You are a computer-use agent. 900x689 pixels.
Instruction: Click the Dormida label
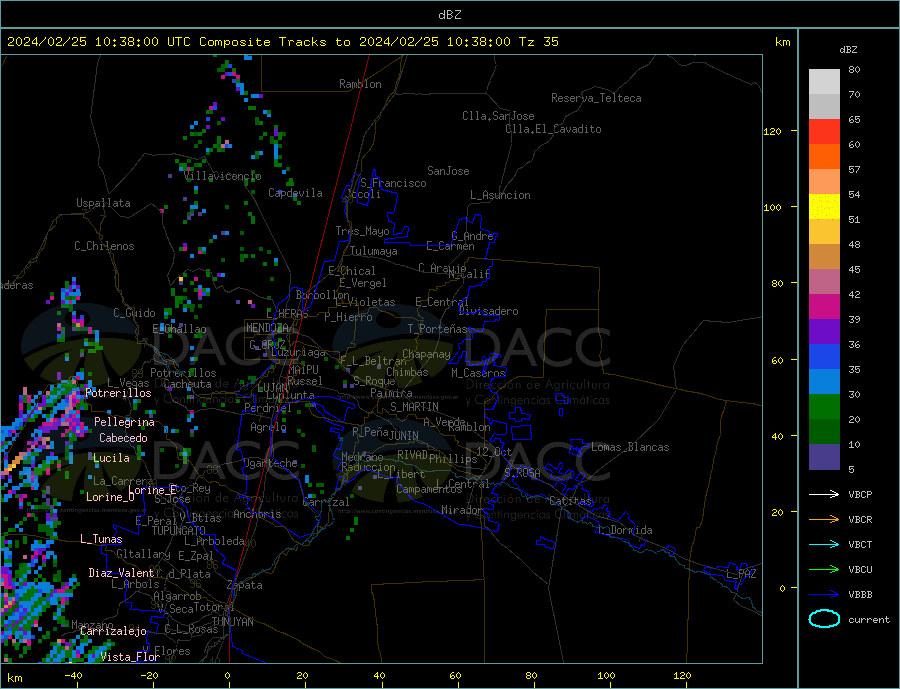pos(631,530)
